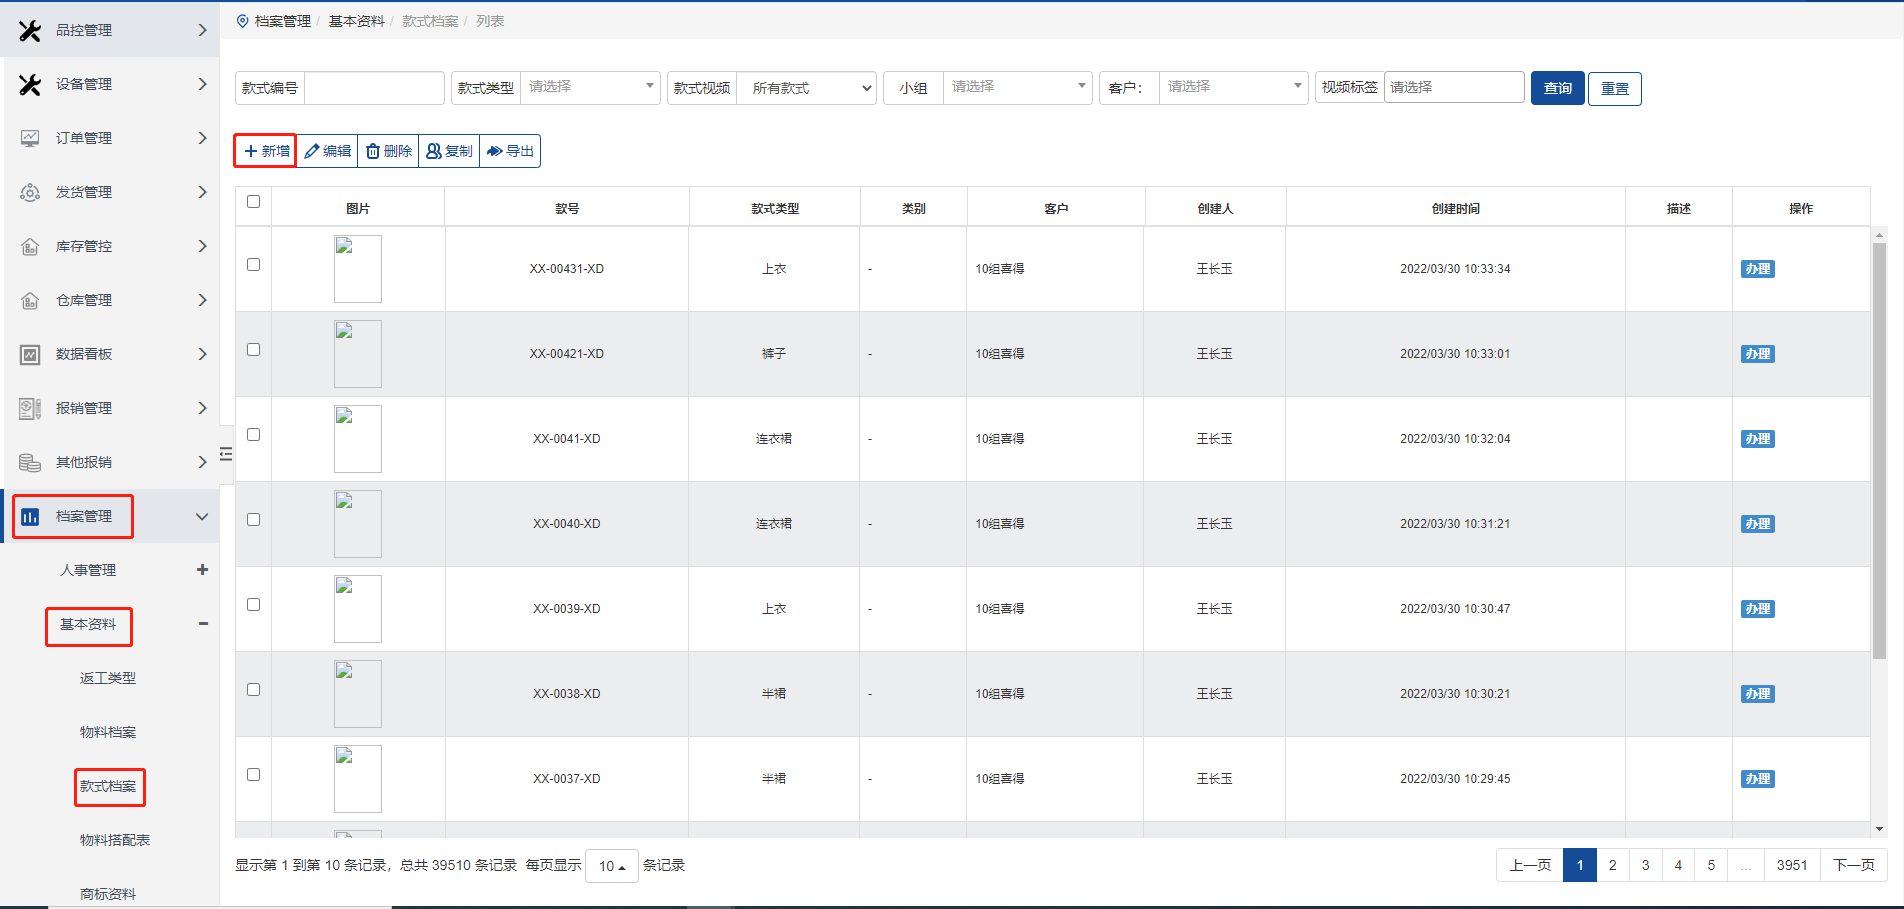The width and height of the screenshot is (1904, 909).
Task: Expand the 人事管理 submenu
Action: pos(202,570)
